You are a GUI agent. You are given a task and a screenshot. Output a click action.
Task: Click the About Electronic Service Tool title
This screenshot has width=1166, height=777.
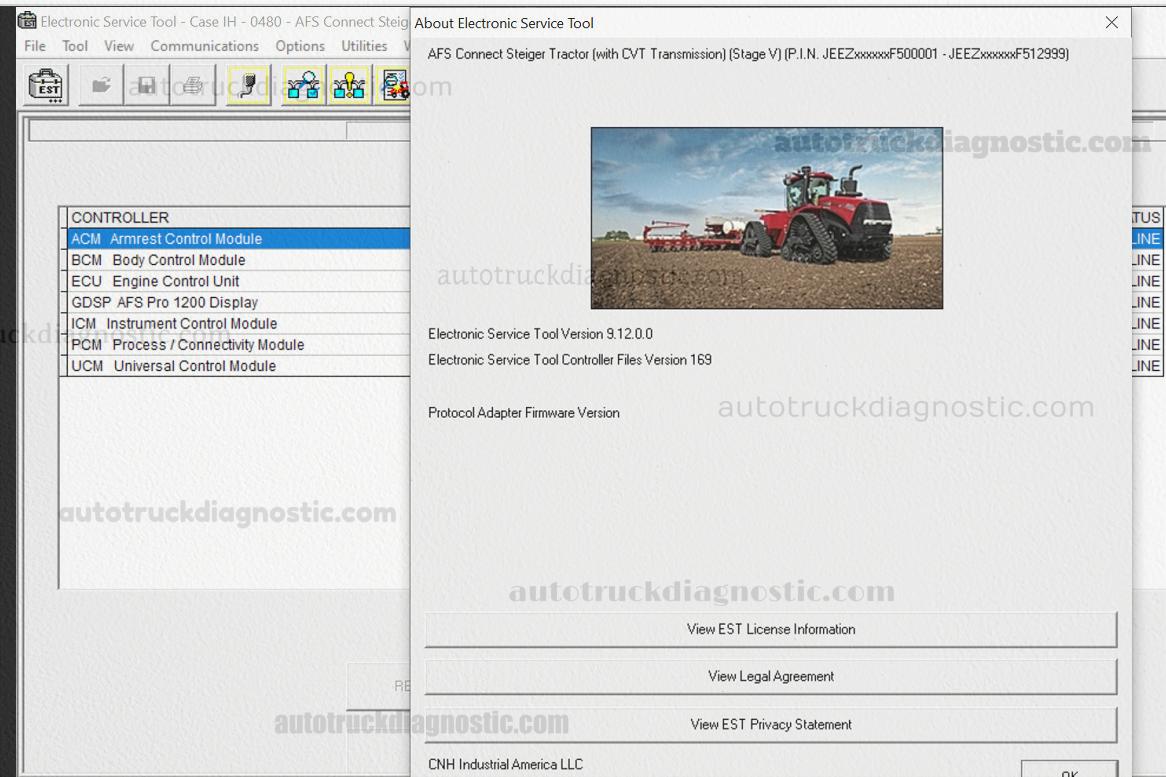pos(504,23)
